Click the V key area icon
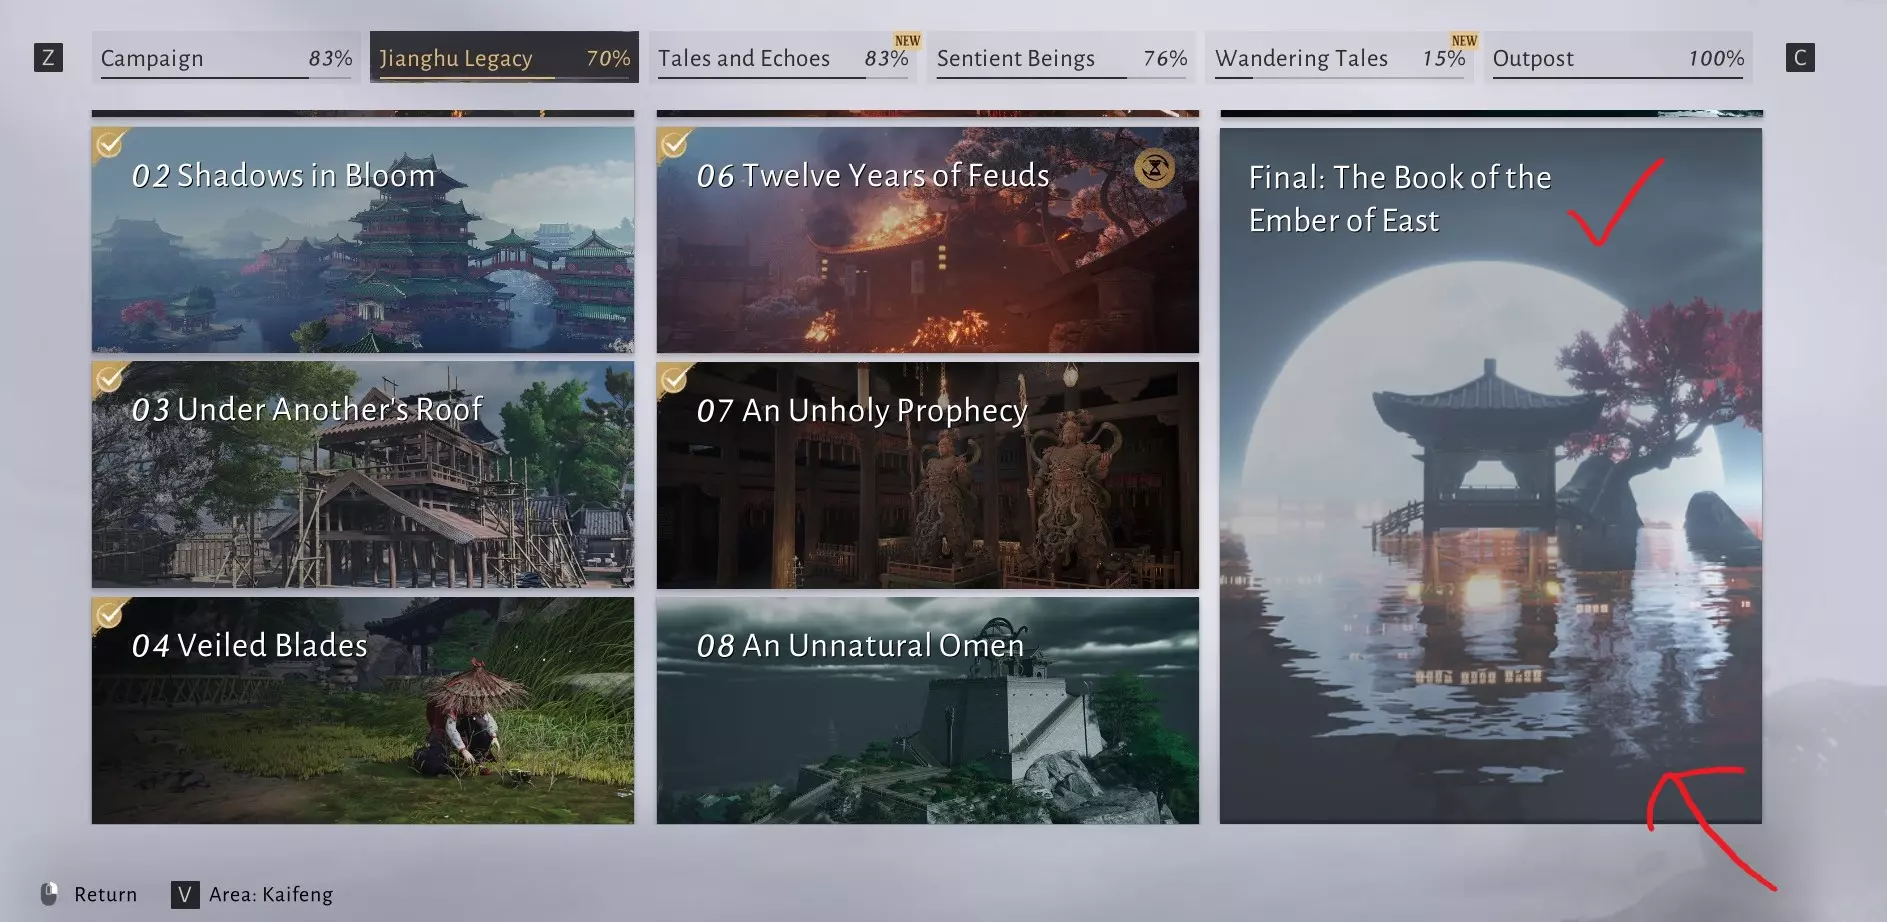 pos(185,894)
